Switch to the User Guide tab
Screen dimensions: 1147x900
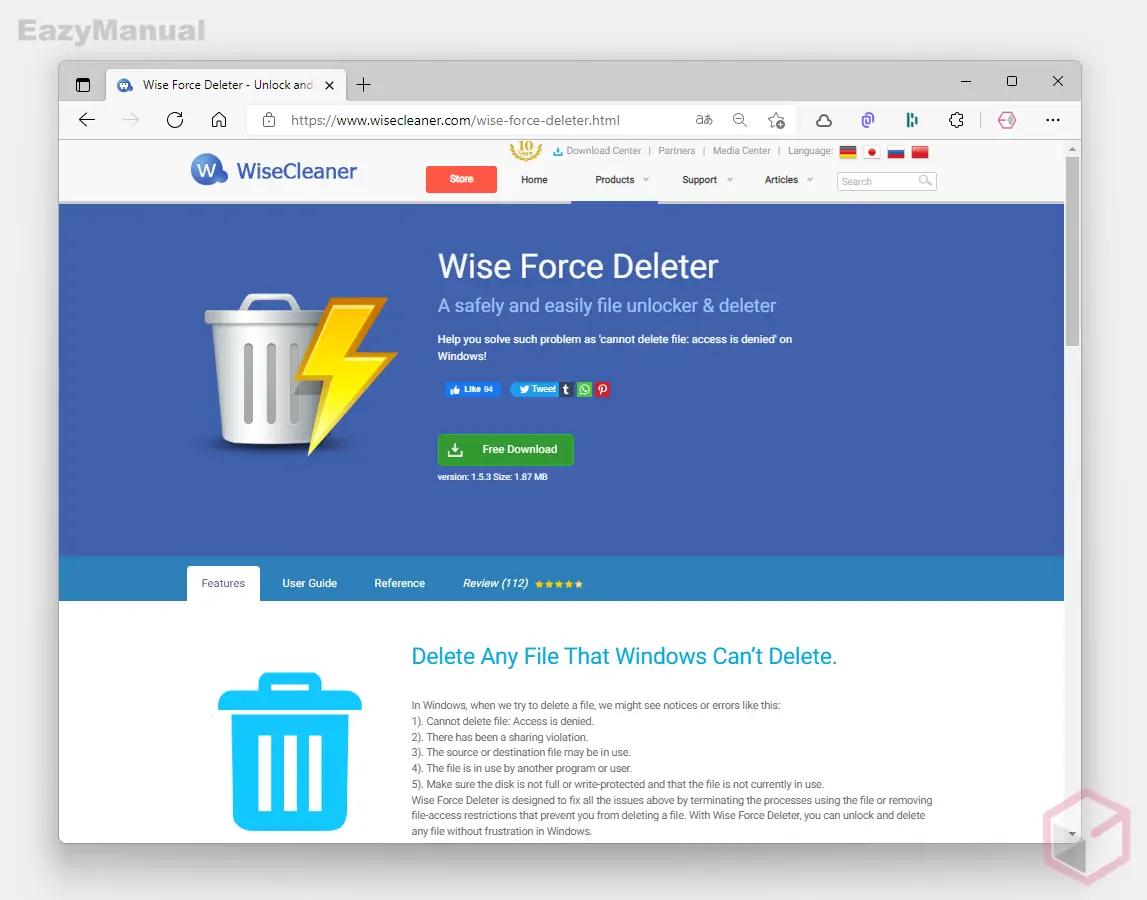309,583
